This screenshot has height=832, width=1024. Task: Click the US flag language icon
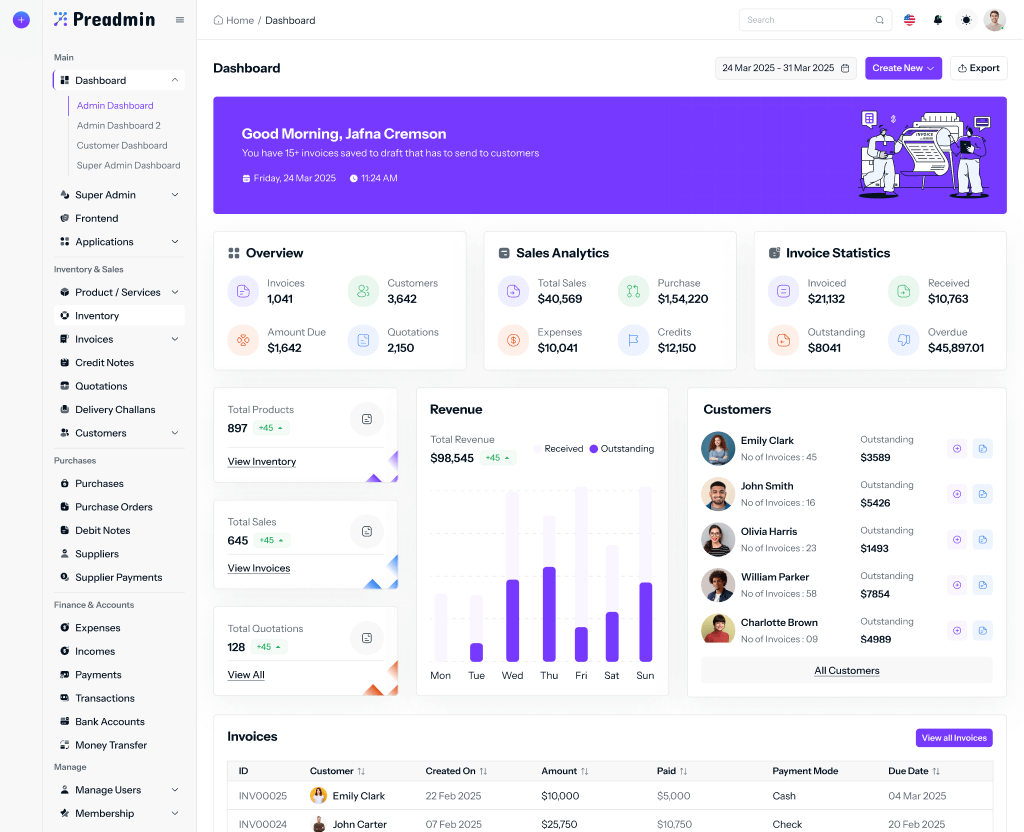[909, 19]
